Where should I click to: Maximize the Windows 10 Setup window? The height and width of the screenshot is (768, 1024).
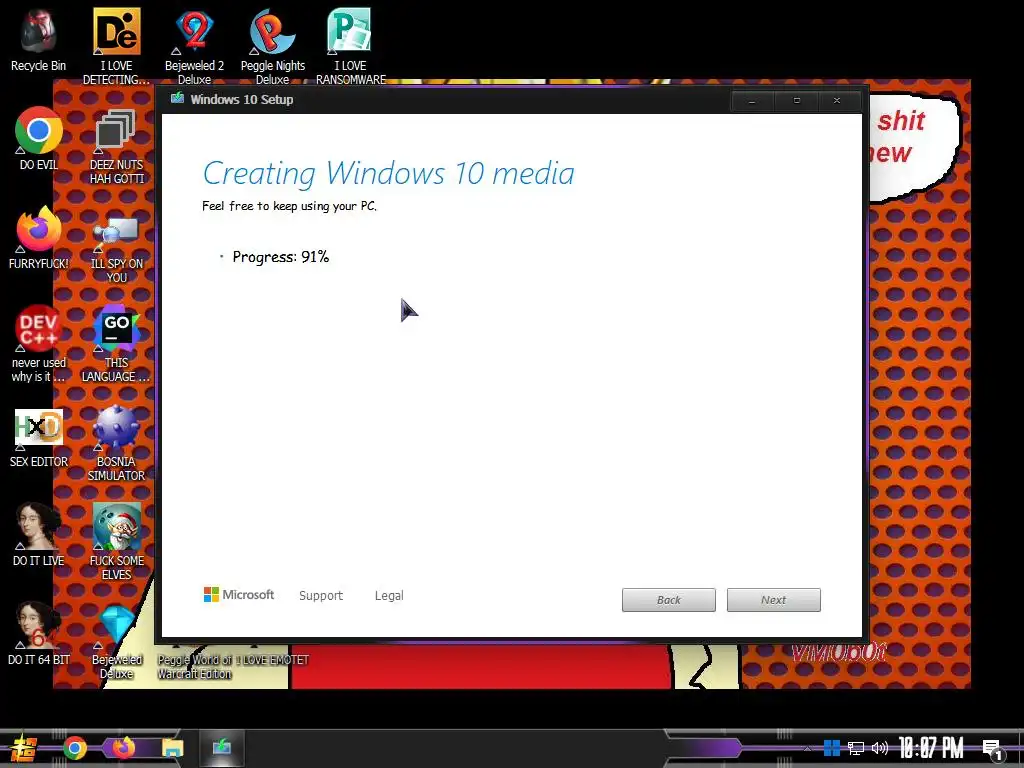pos(796,101)
